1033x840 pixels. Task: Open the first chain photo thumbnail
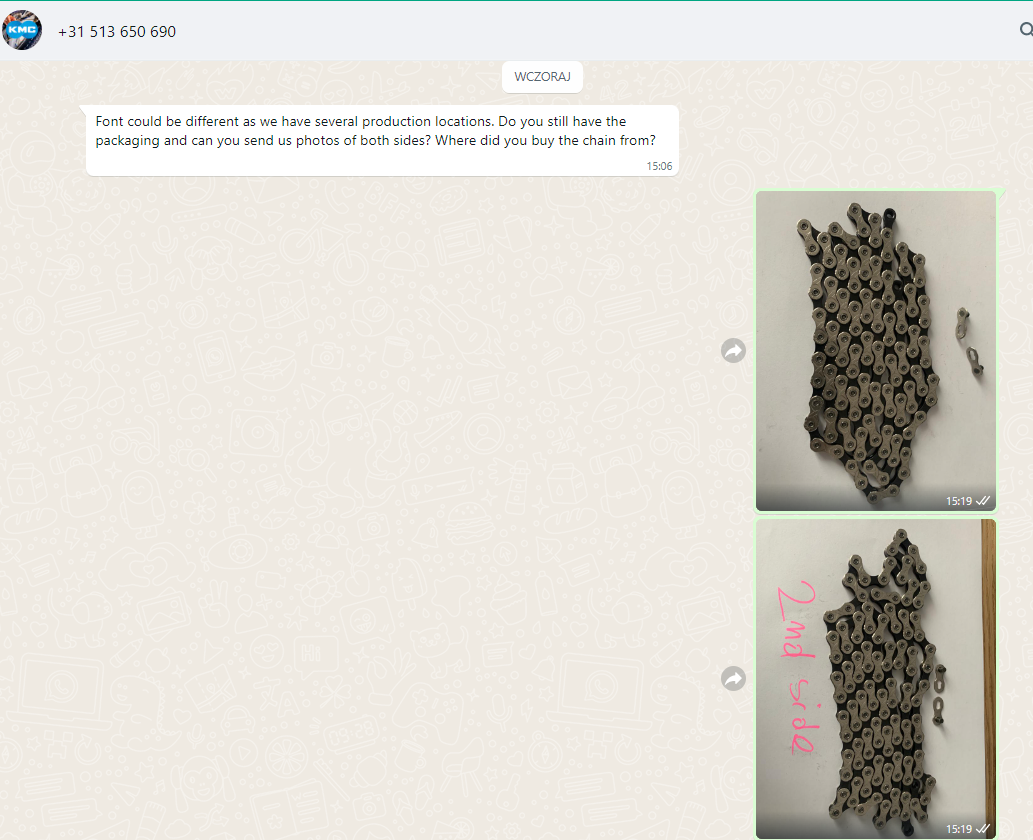click(876, 350)
